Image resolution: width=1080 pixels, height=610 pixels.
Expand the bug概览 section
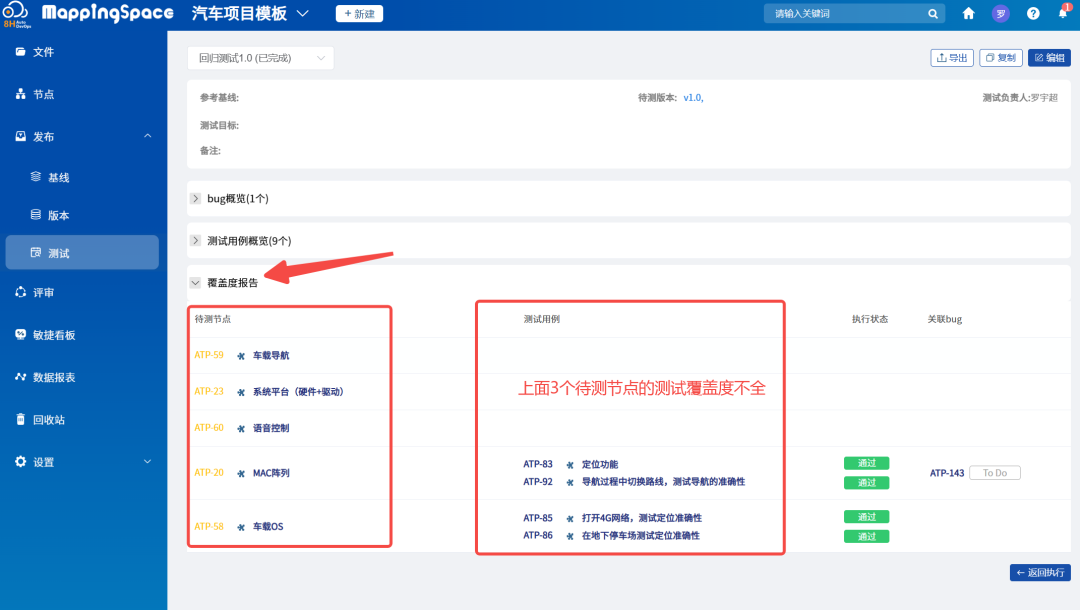[x=196, y=199]
